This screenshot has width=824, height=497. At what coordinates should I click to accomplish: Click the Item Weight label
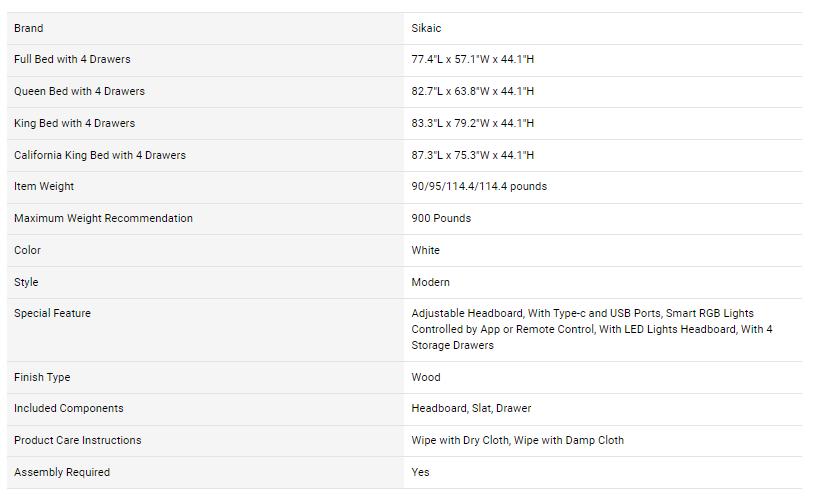(44, 187)
